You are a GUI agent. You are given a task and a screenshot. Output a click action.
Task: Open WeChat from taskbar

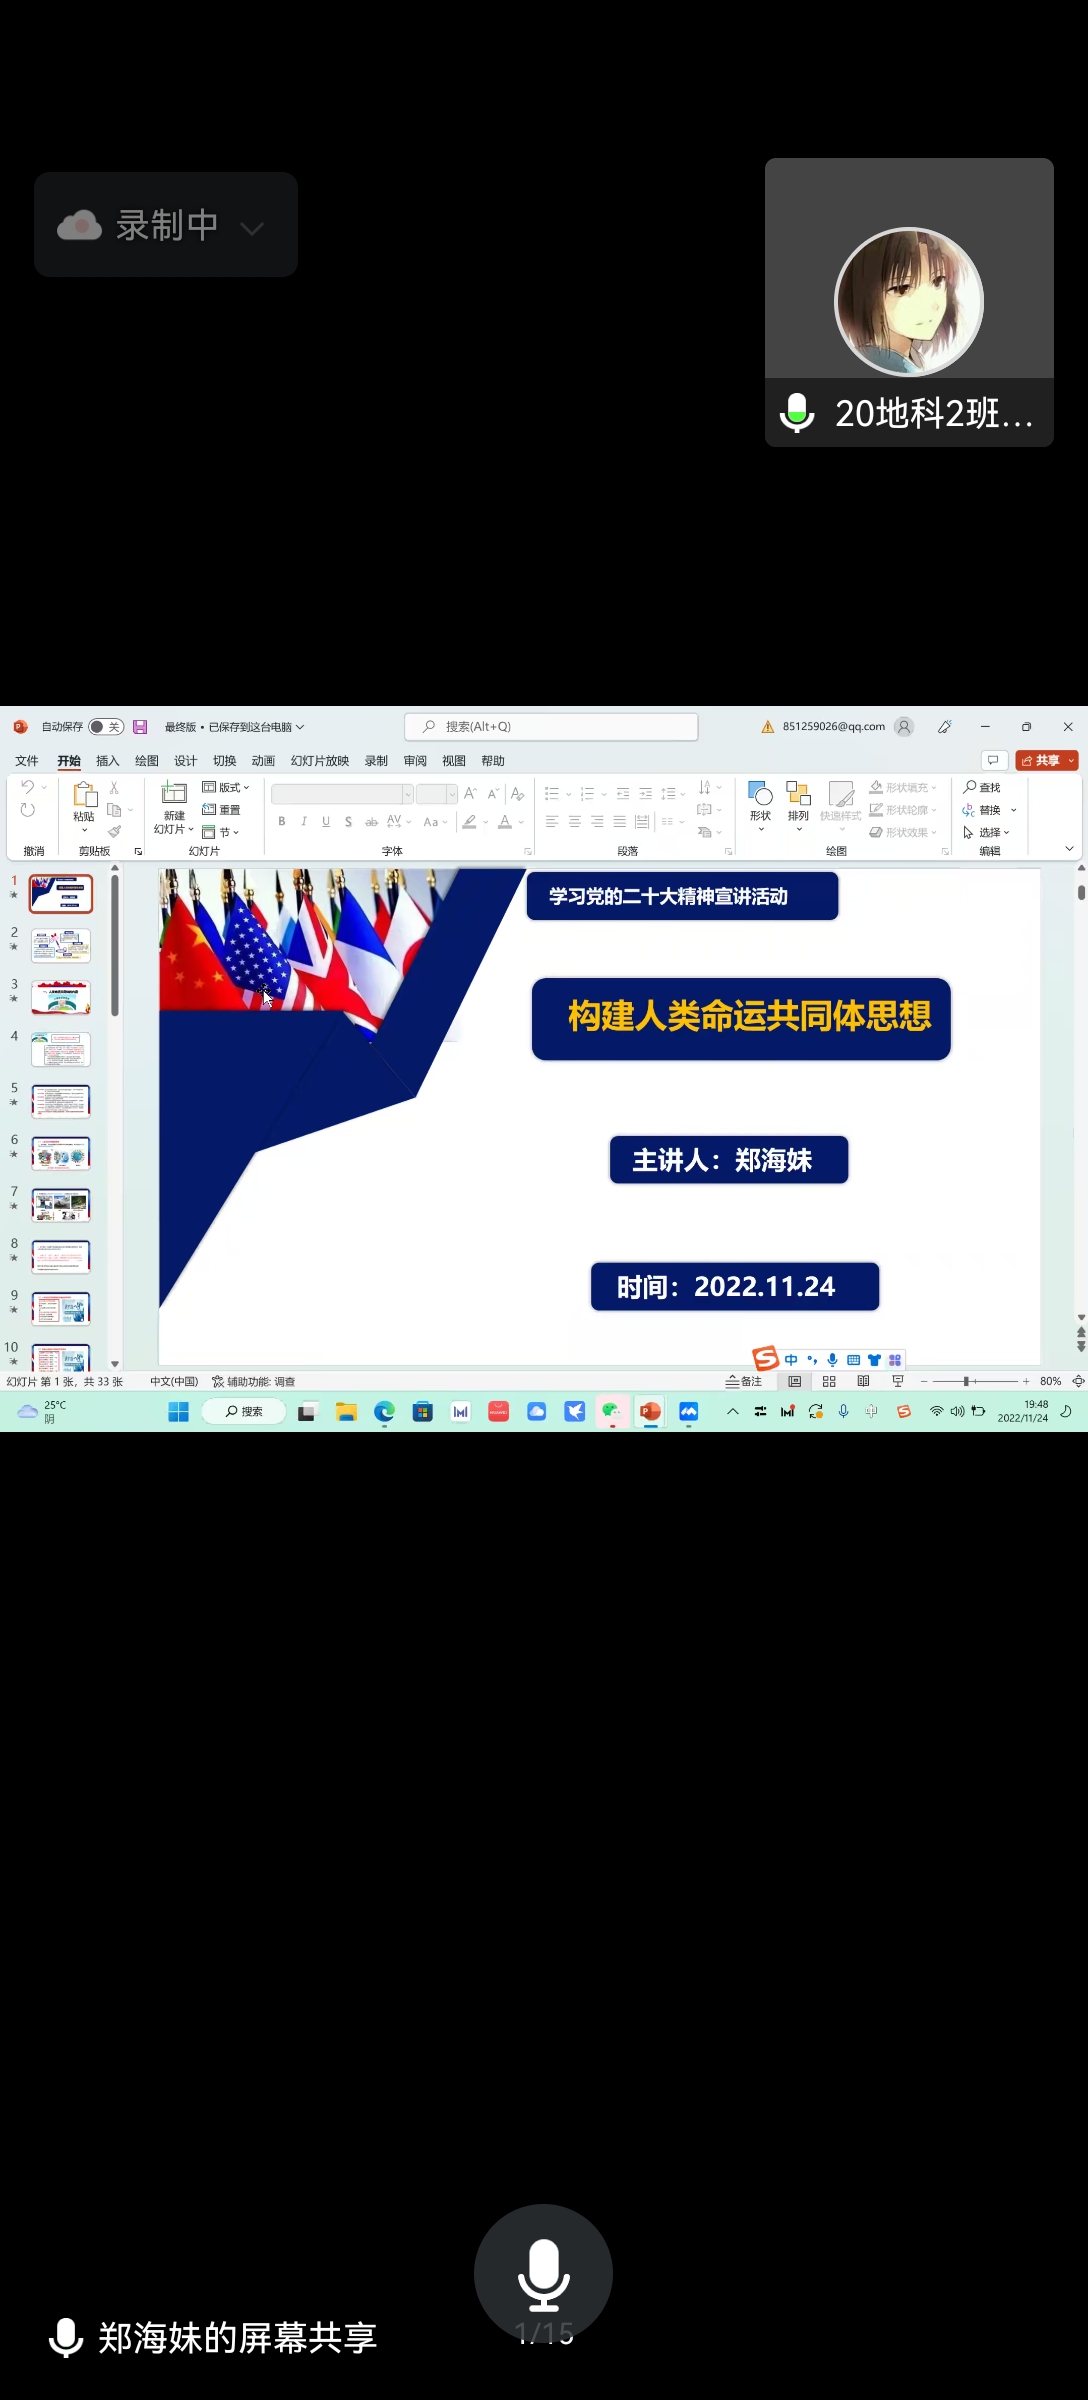click(x=612, y=1411)
